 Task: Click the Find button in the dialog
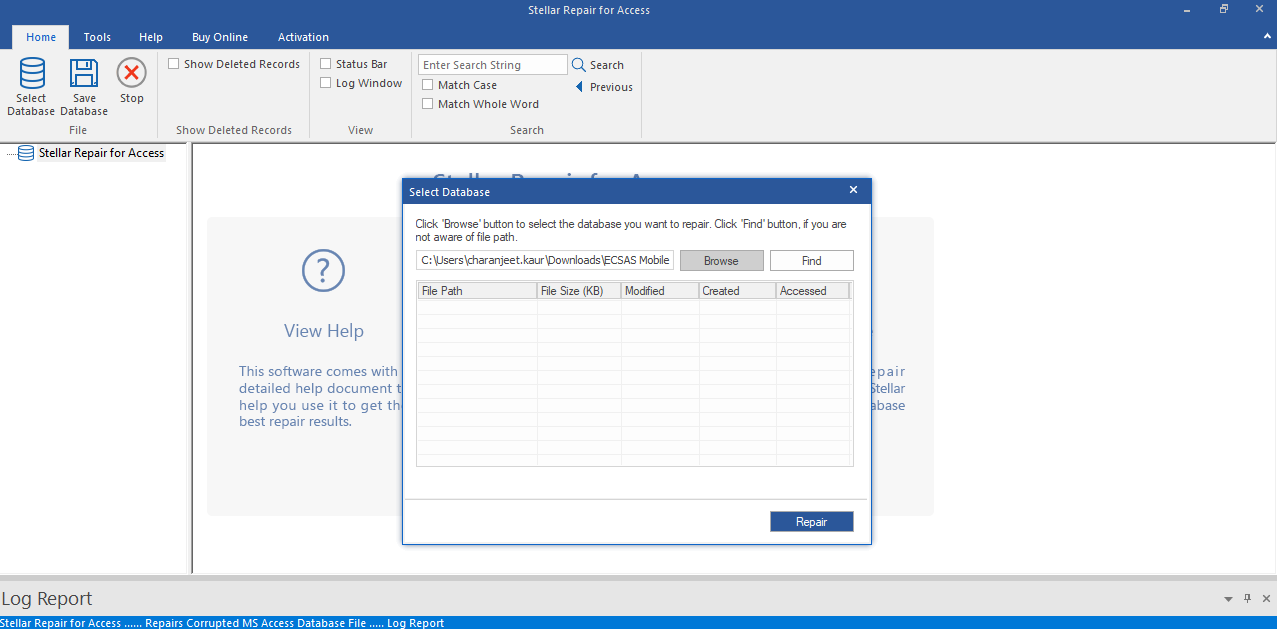(811, 261)
